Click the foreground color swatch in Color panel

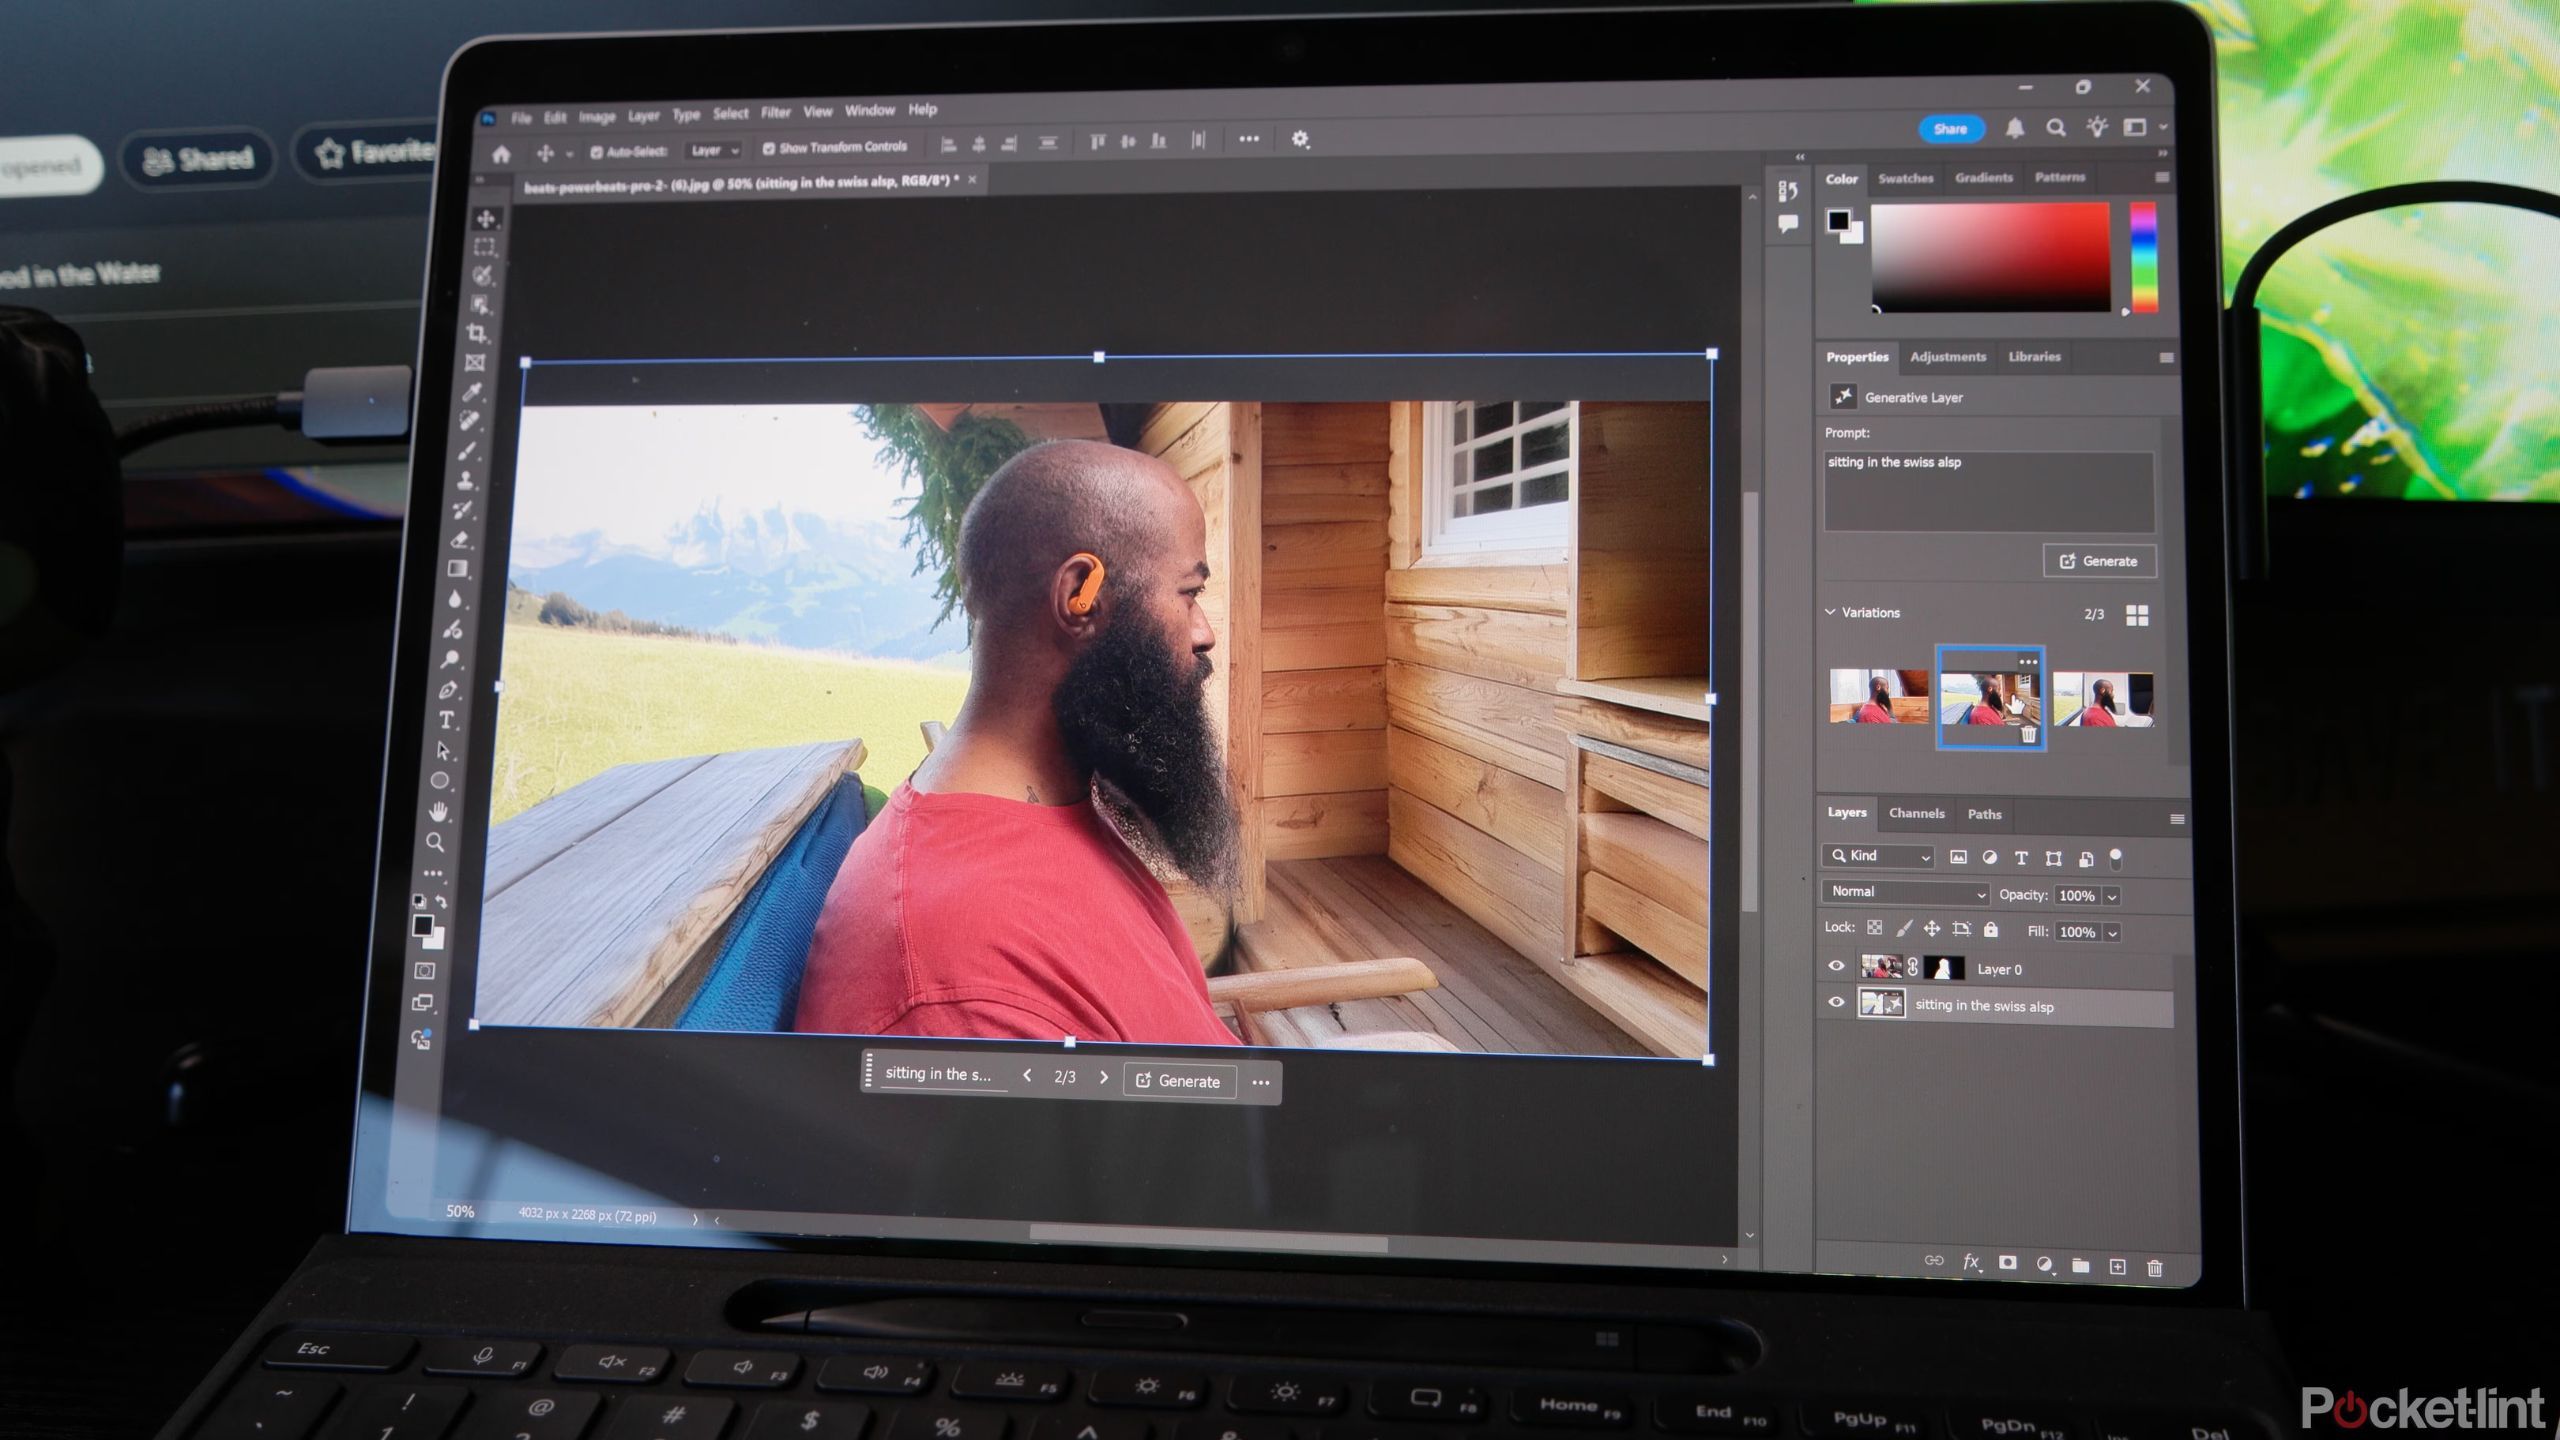click(1839, 221)
